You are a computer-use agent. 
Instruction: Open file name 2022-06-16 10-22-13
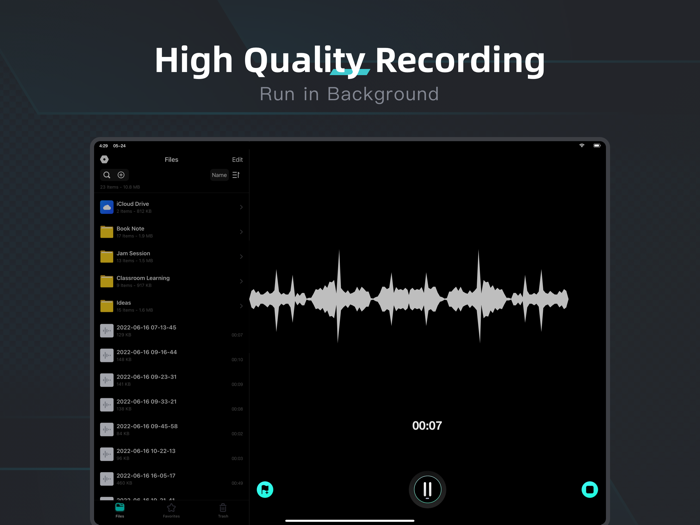(146, 451)
